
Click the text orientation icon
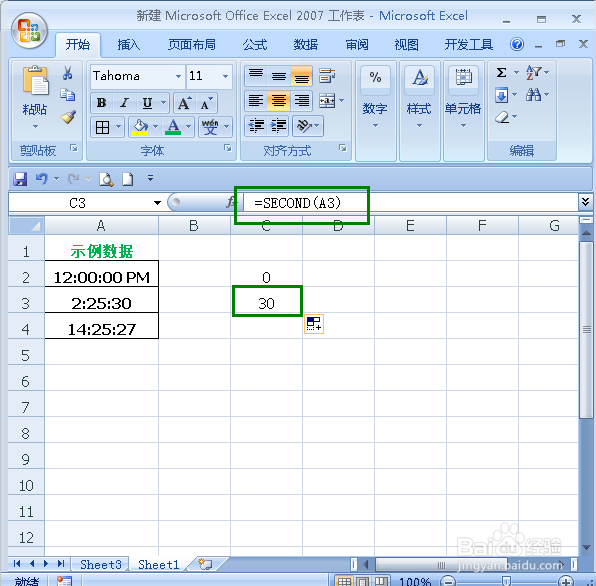pos(304,125)
